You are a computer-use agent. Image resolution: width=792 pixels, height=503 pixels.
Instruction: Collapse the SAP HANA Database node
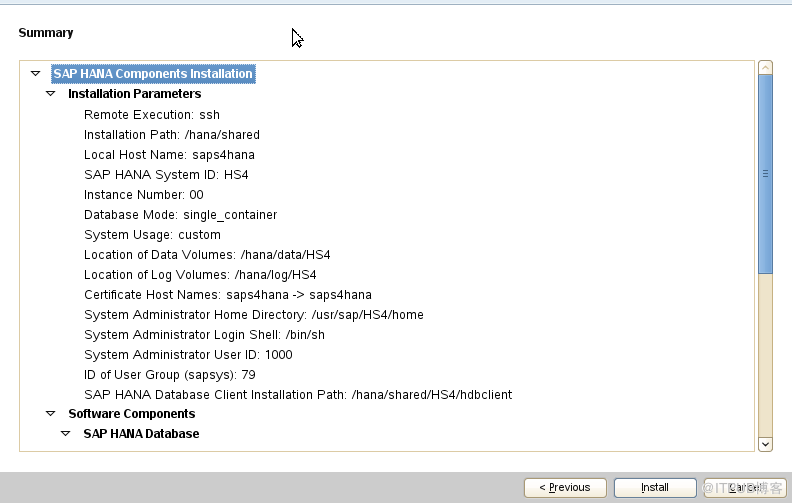click(66, 434)
